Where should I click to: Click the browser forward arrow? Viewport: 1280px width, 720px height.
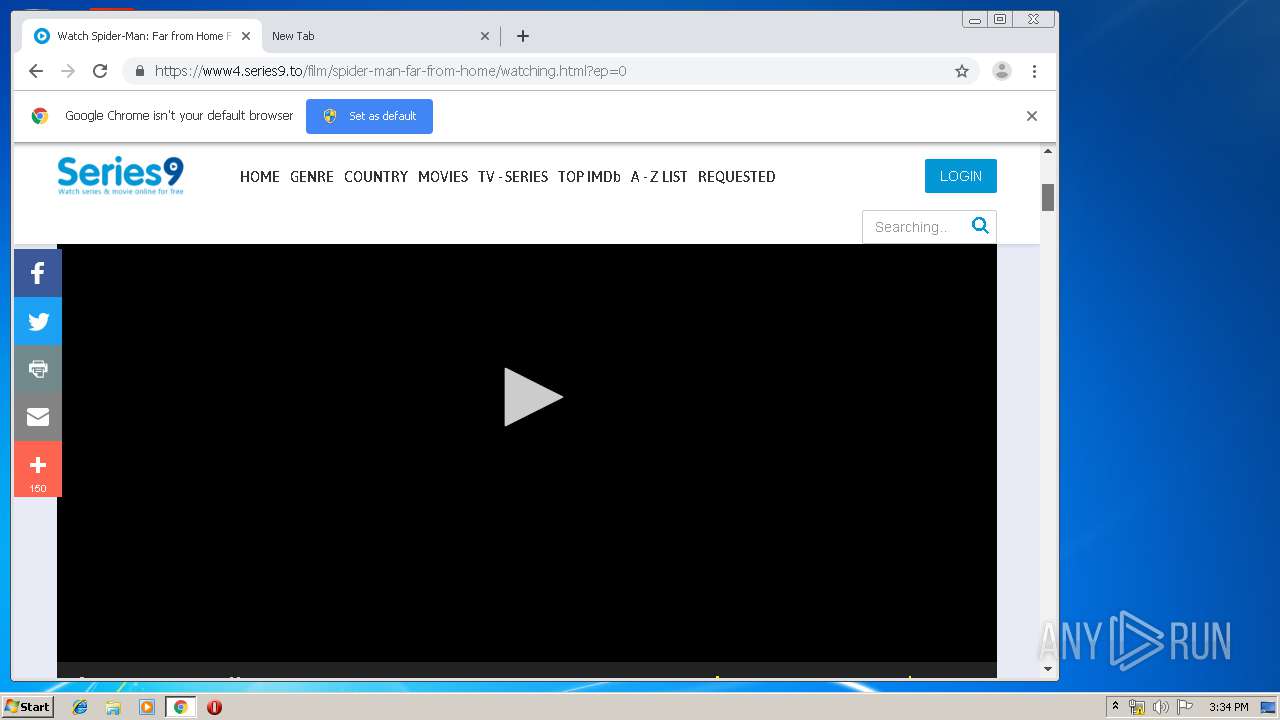point(68,71)
